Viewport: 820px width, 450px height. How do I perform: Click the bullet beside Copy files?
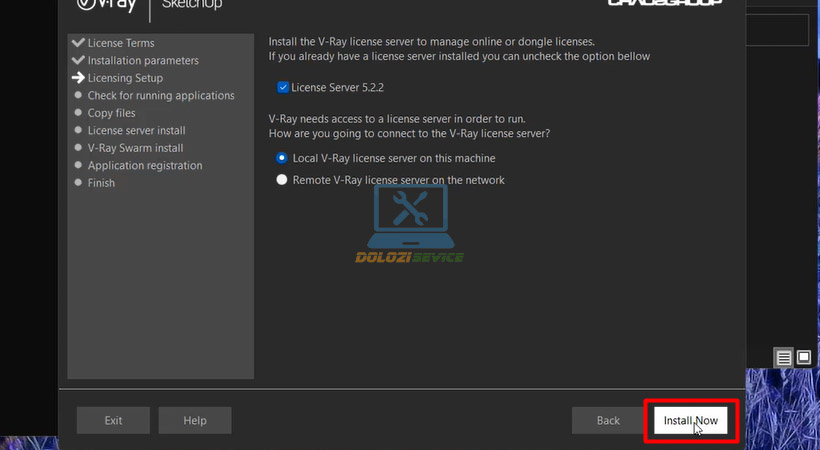point(78,113)
